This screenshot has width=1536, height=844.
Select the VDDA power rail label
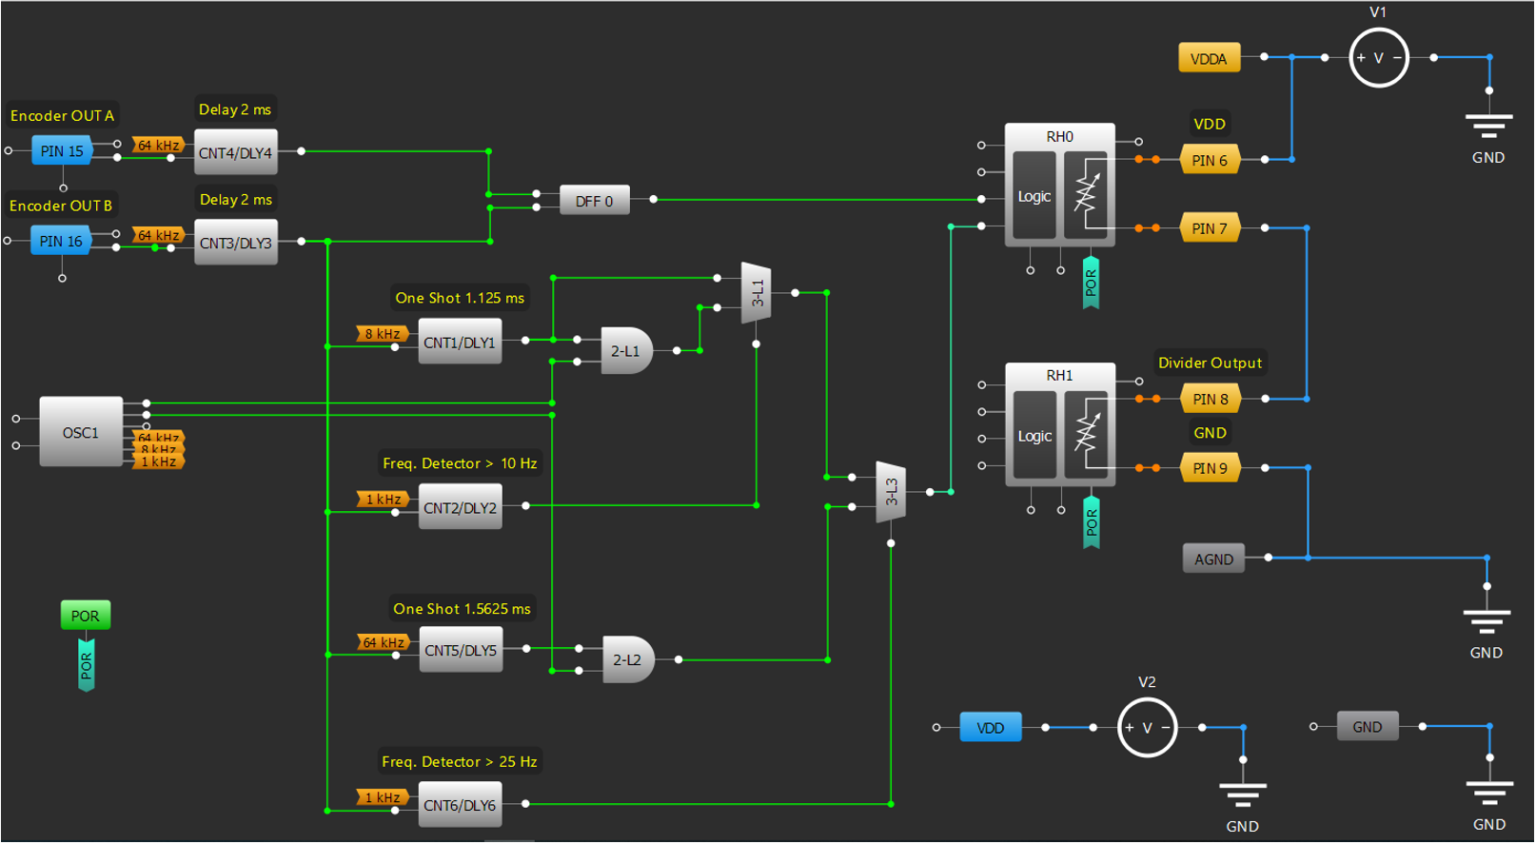[x=1209, y=57]
